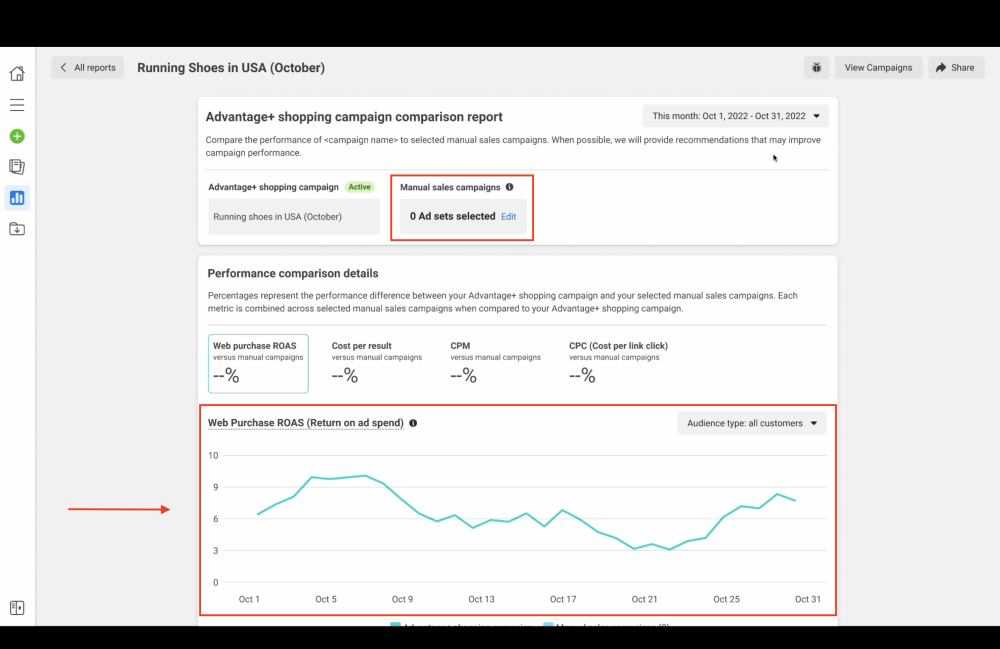Open the folder download icon in sidebar
Viewport: 1000px width, 649px height.
(x=17, y=229)
